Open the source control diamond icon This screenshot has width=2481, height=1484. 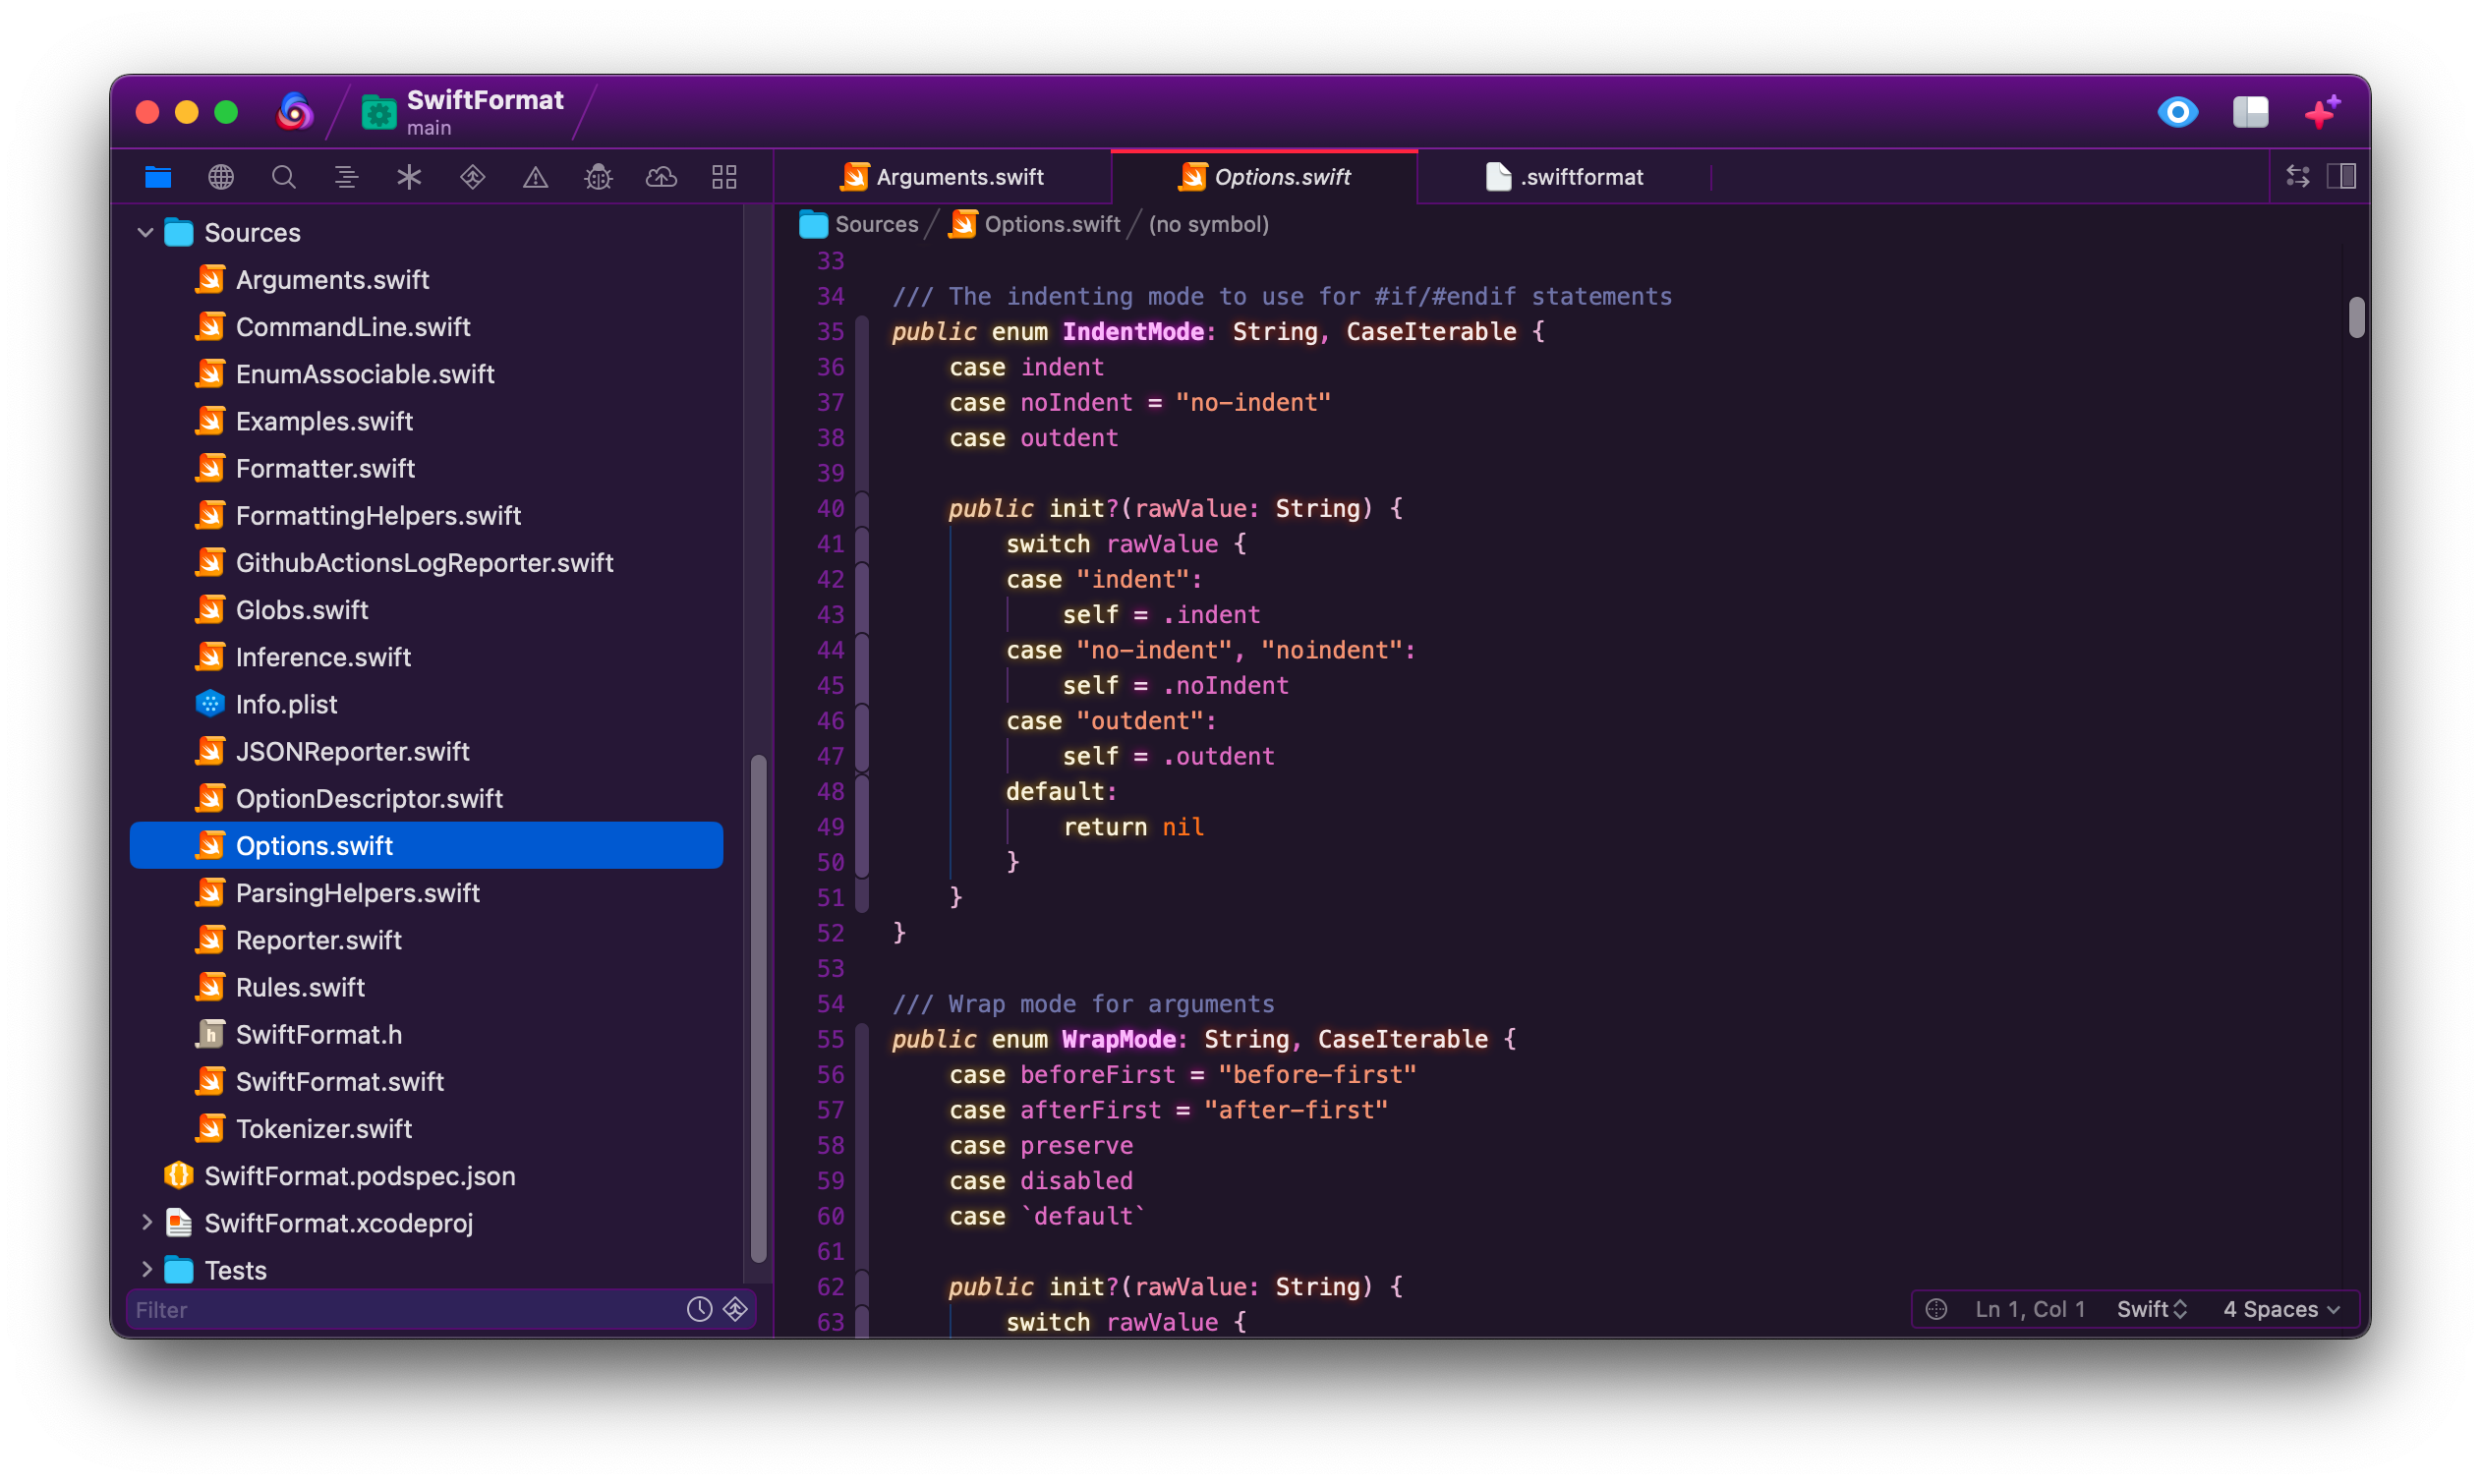[472, 177]
